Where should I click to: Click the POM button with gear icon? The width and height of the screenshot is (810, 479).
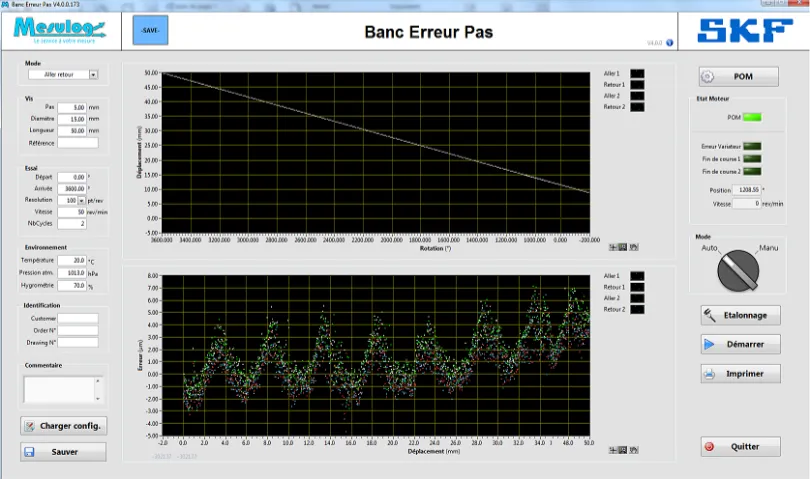[739, 76]
